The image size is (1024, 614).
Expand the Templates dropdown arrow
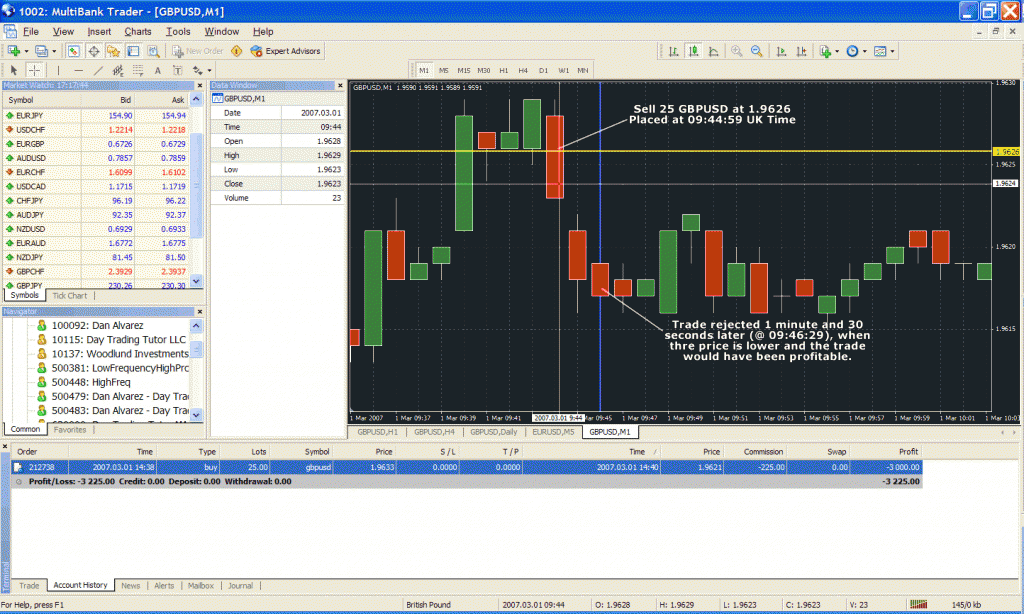click(893, 51)
